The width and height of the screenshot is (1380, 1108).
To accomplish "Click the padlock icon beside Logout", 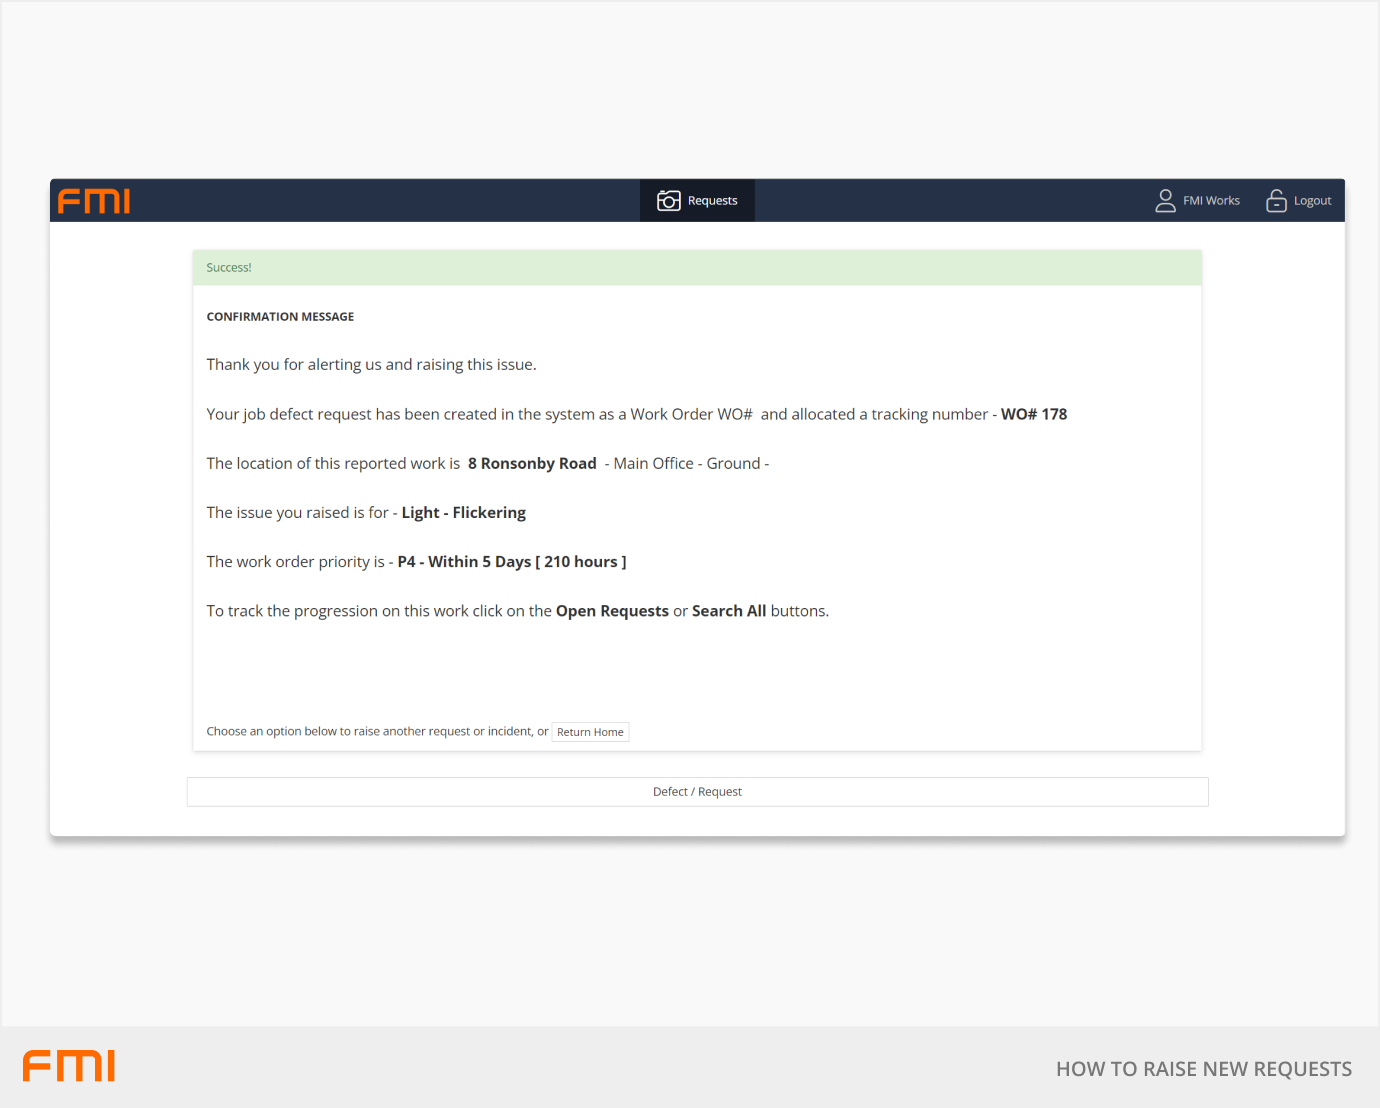I will [1276, 201].
